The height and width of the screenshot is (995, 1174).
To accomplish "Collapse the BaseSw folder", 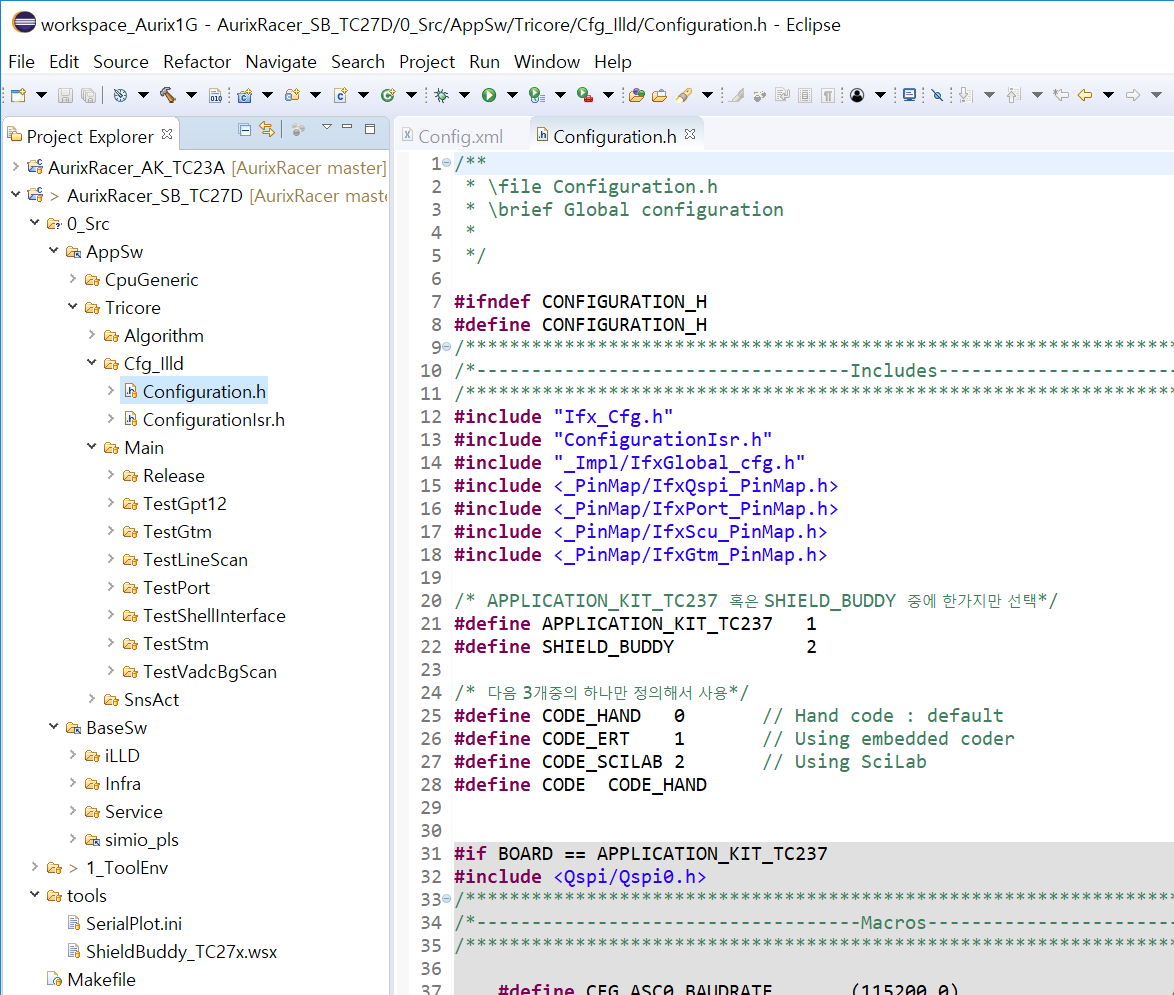I will click(53, 726).
